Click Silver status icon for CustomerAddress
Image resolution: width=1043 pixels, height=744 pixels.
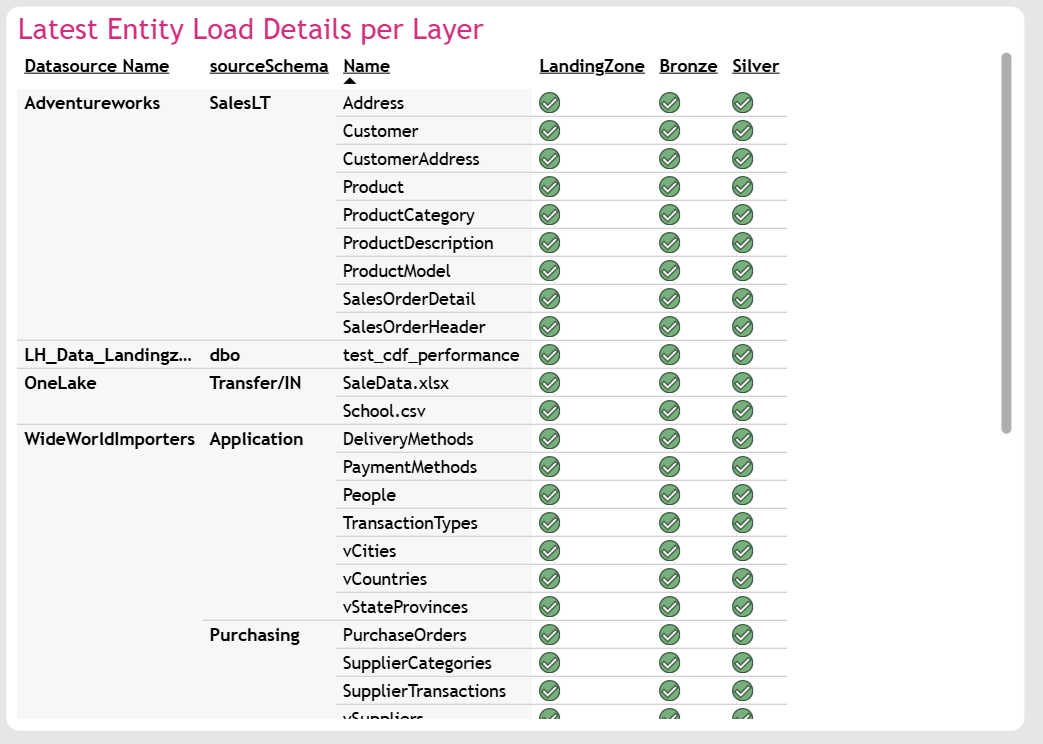click(742, 158)
